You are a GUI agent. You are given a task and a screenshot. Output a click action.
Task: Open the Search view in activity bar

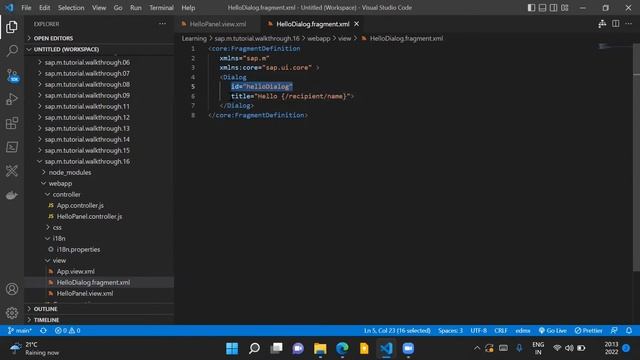(12, 51)
